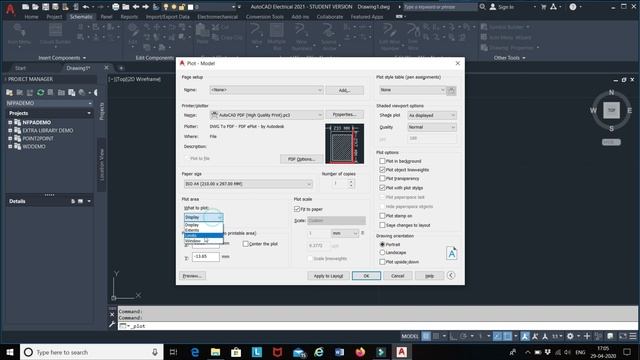640x360 pixels.
Task: Open the Paper size dropdown
Action: click(248, 184)
